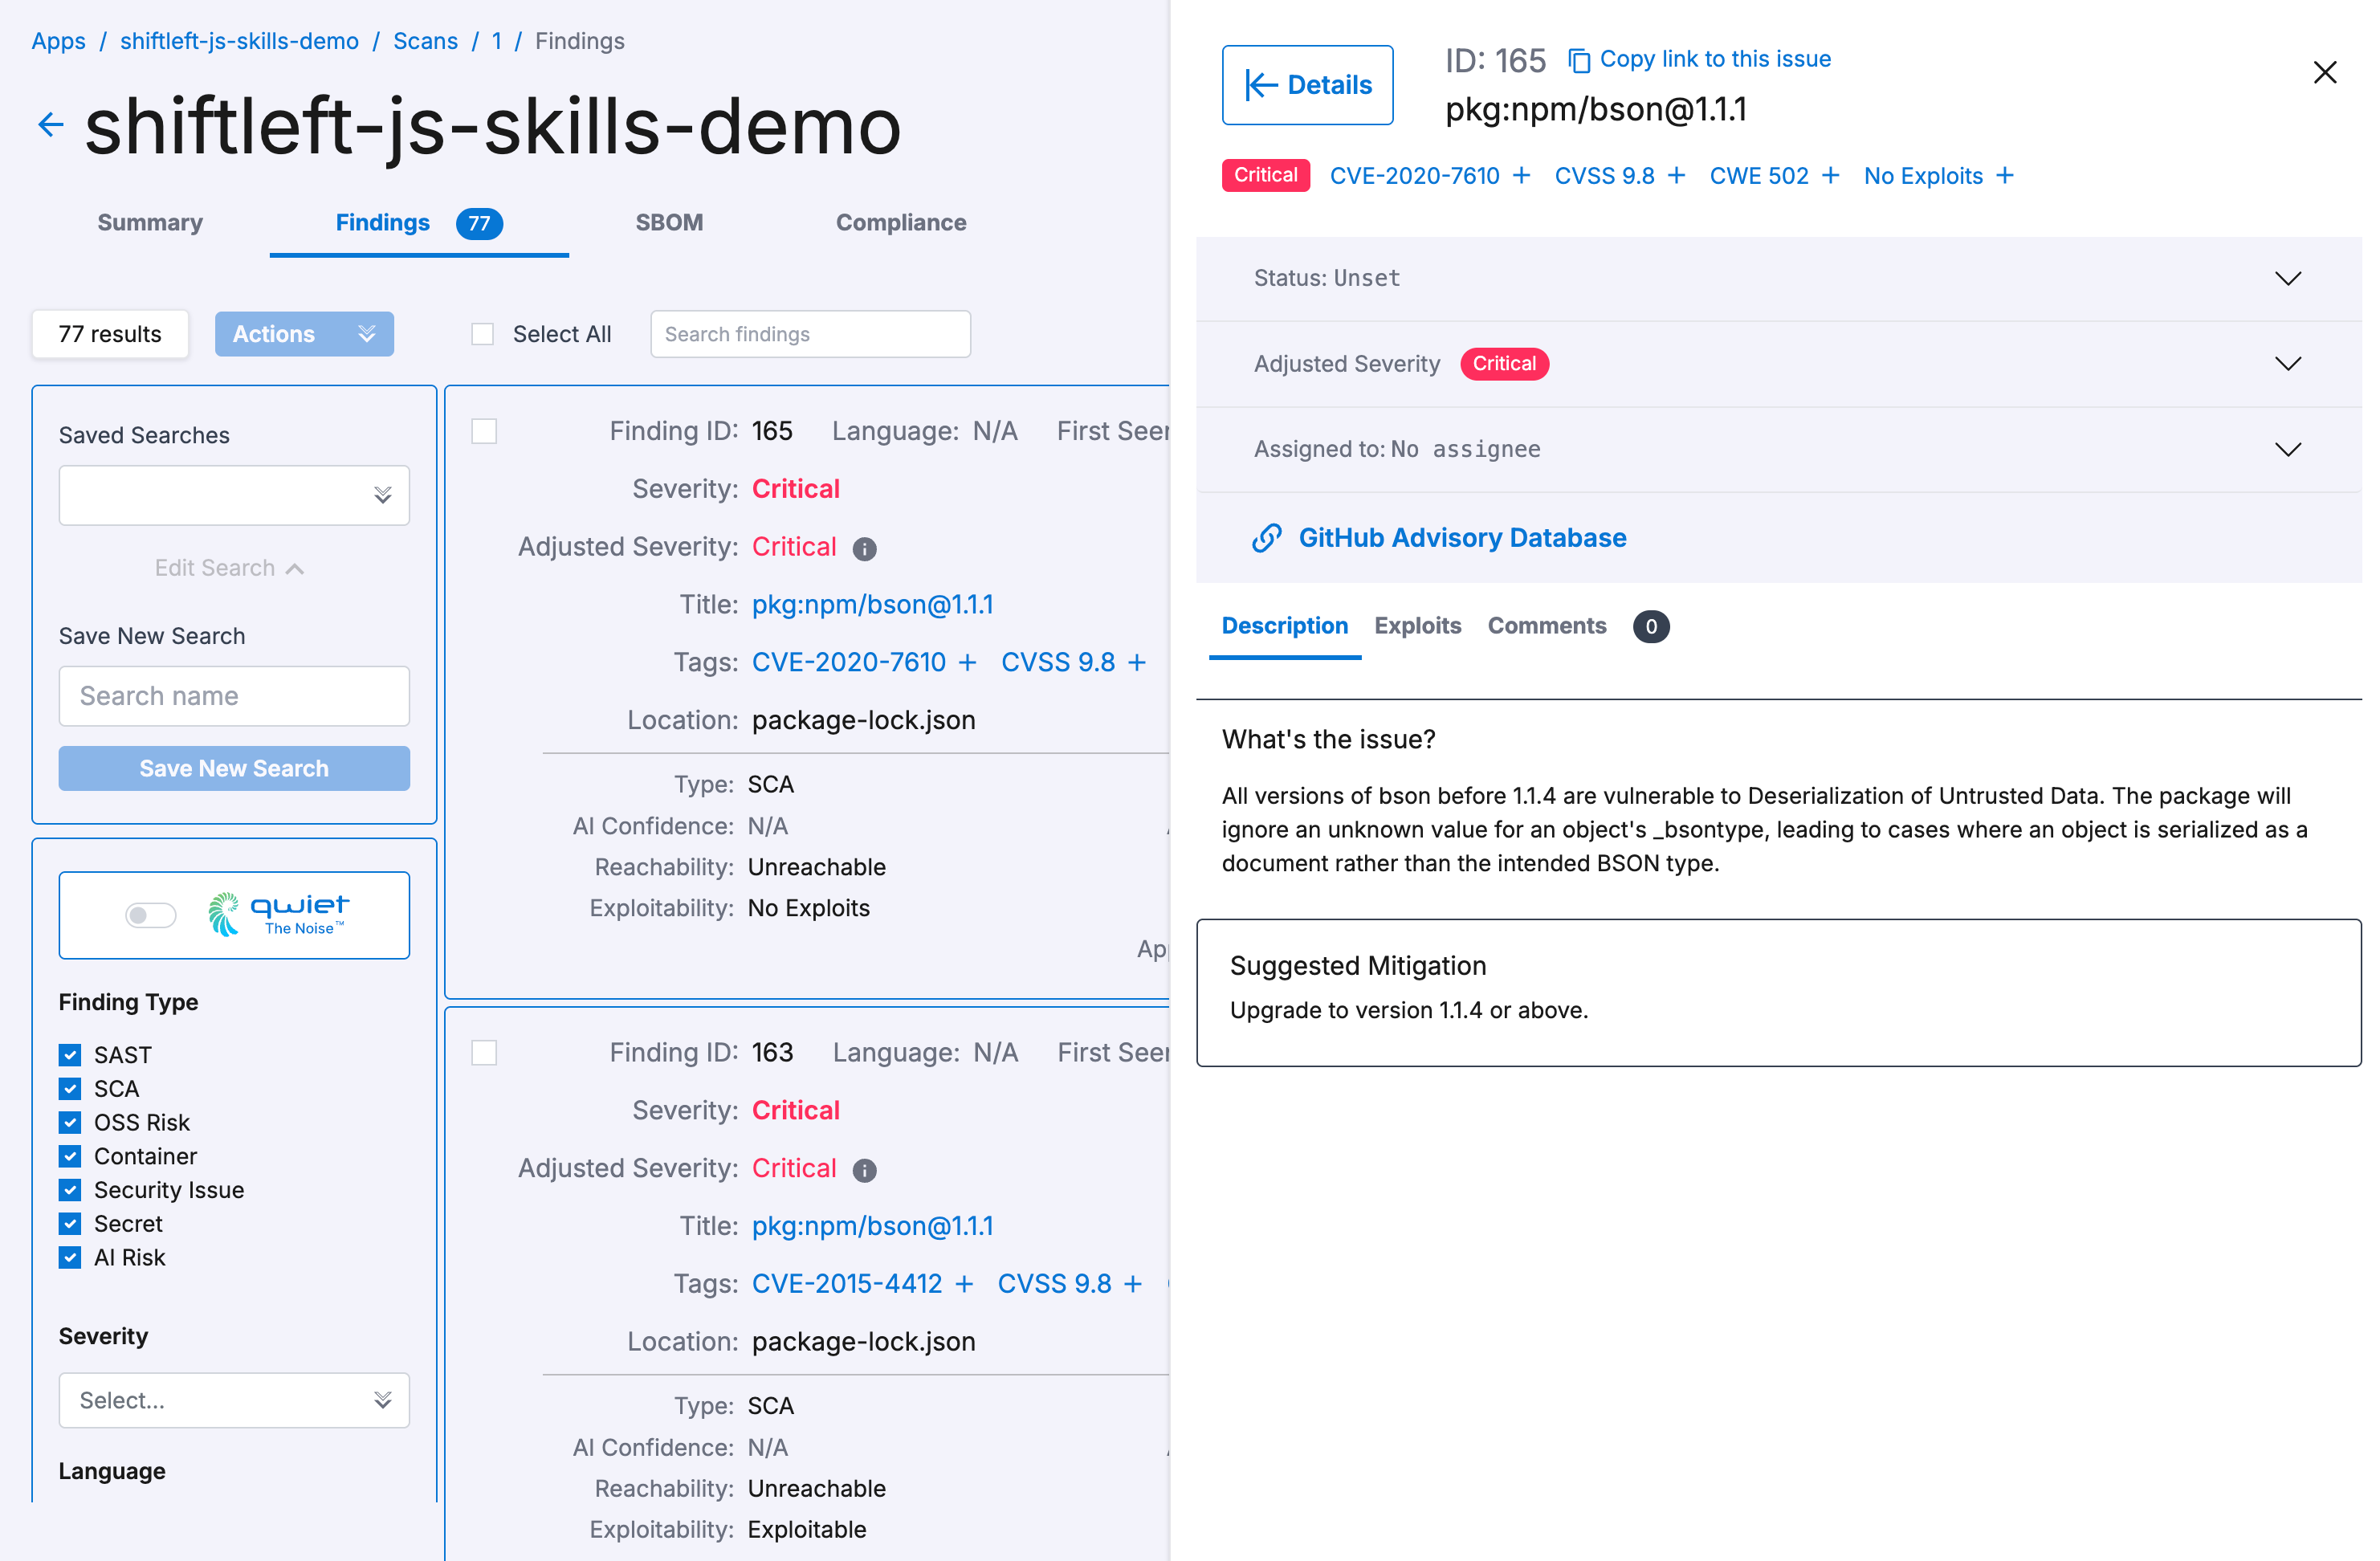Open the Severity Select dropdown
2380x1561 pixels.
coord(234,1400)
